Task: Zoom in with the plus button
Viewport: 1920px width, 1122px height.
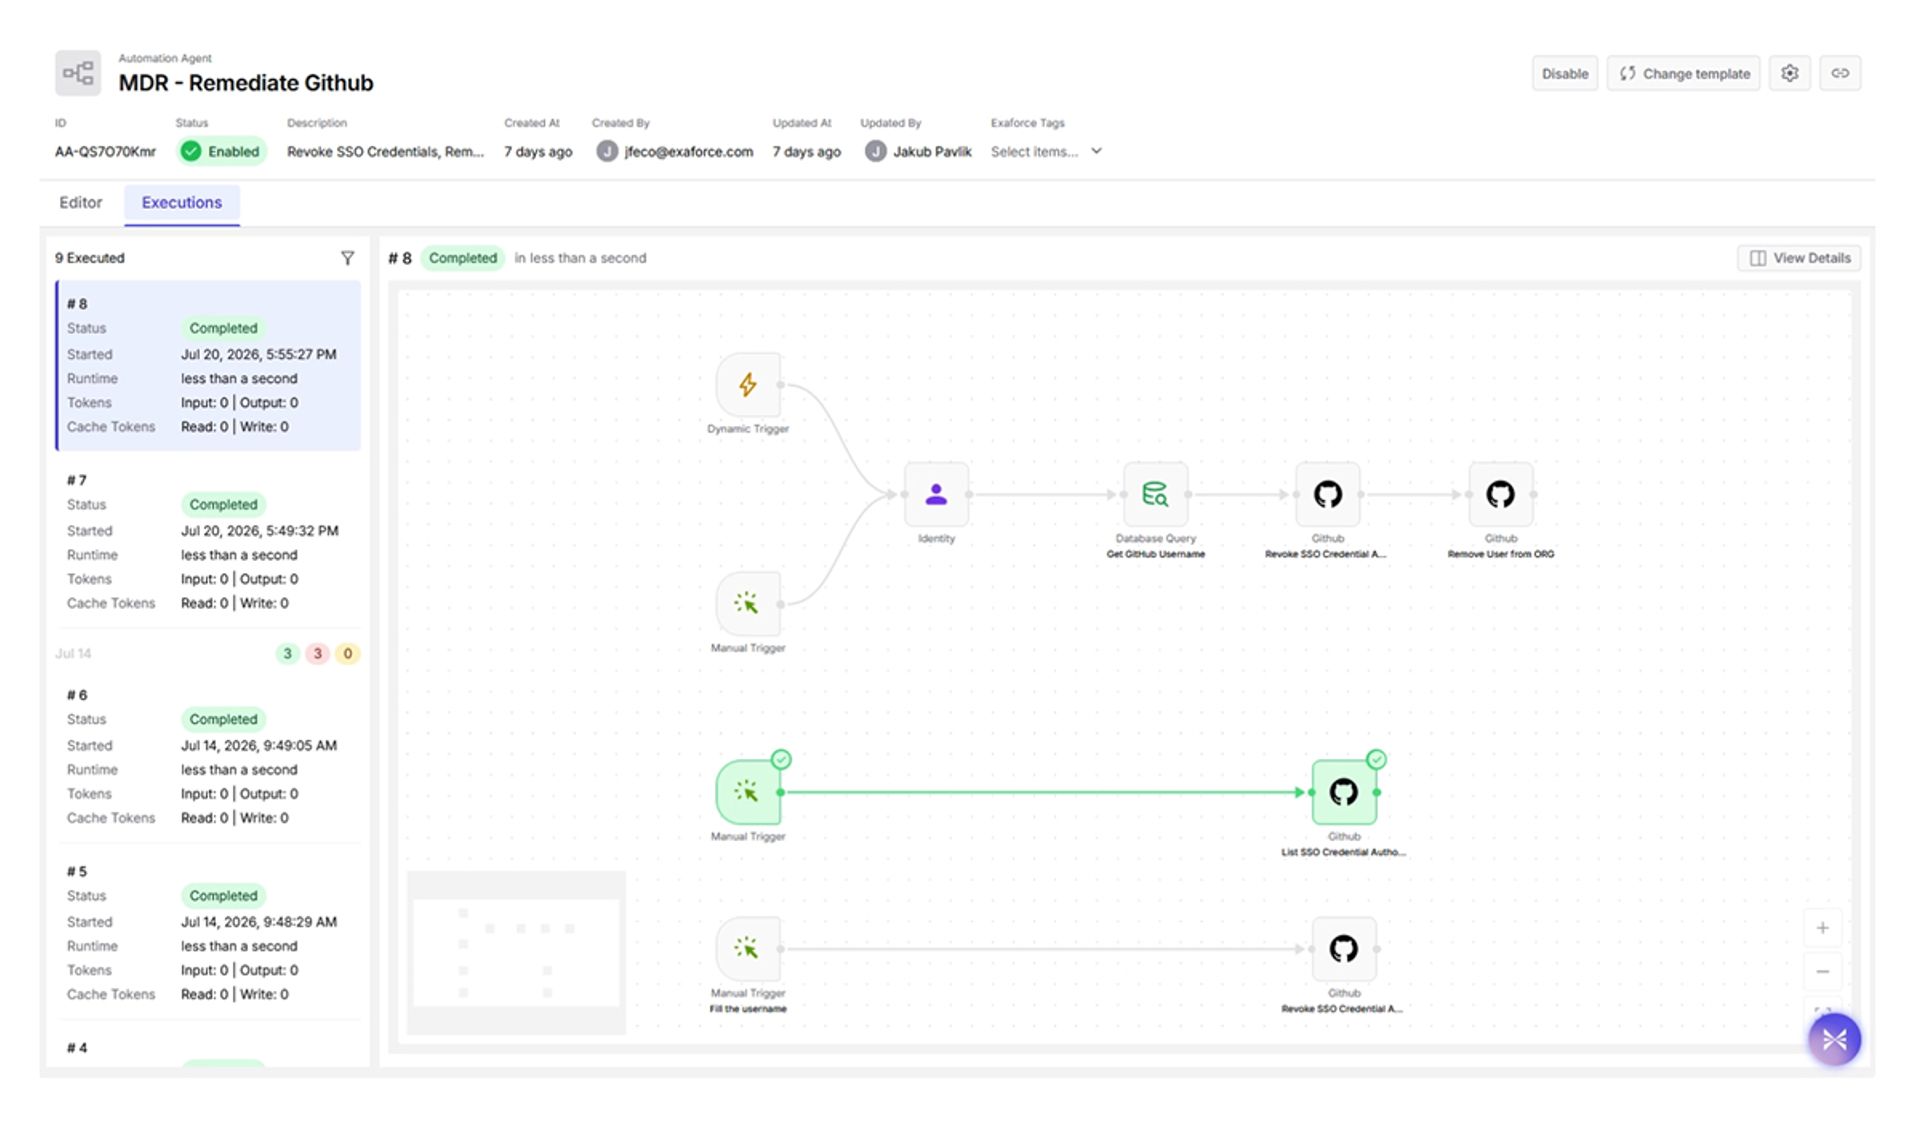Action: pyautogui.click(x=1822, y=928)
